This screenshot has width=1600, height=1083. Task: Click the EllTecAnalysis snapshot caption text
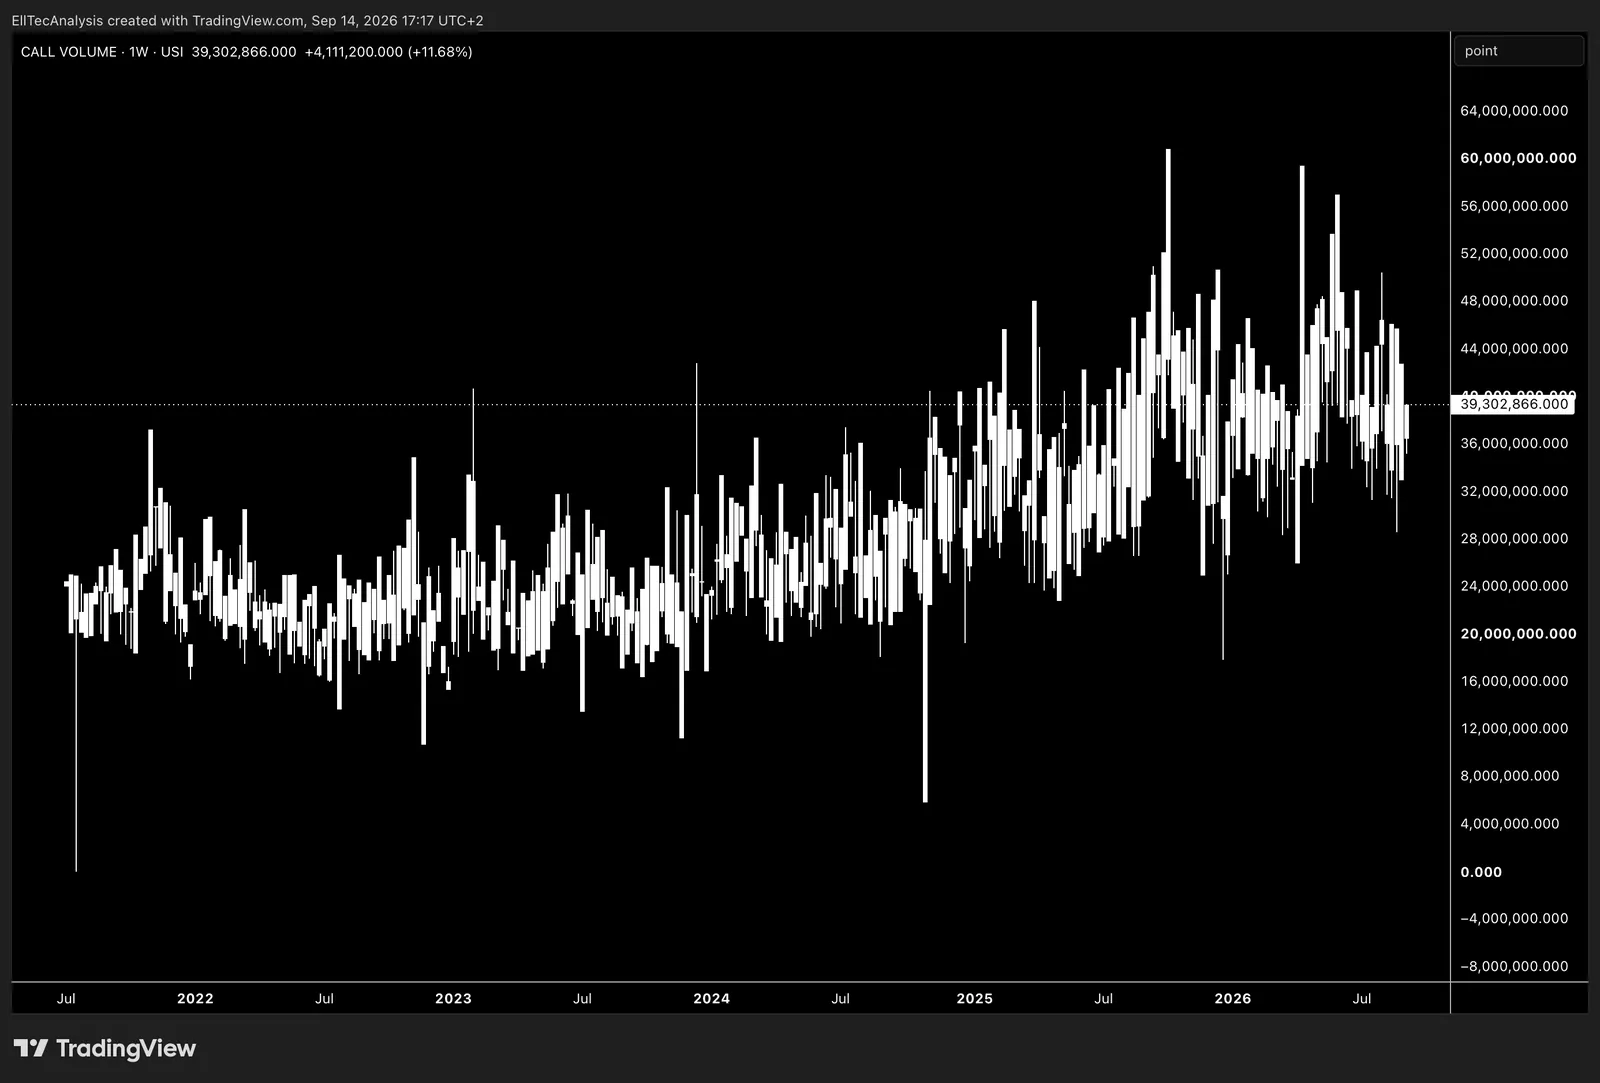tap(247, 20)
